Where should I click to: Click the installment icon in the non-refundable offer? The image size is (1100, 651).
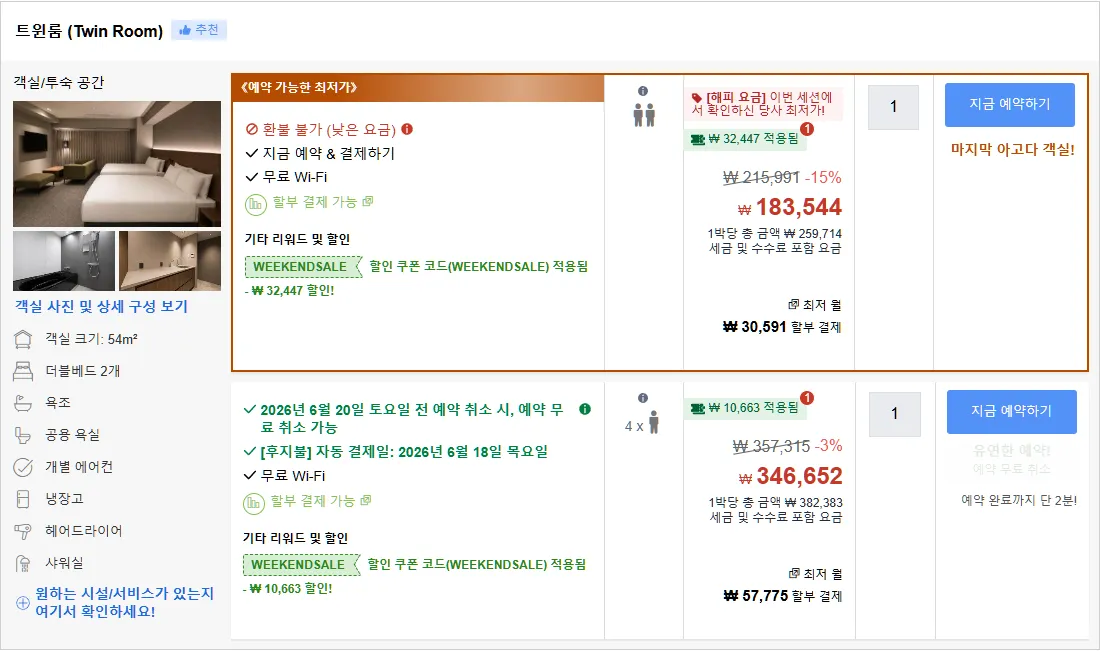click(x=255, y=204)
